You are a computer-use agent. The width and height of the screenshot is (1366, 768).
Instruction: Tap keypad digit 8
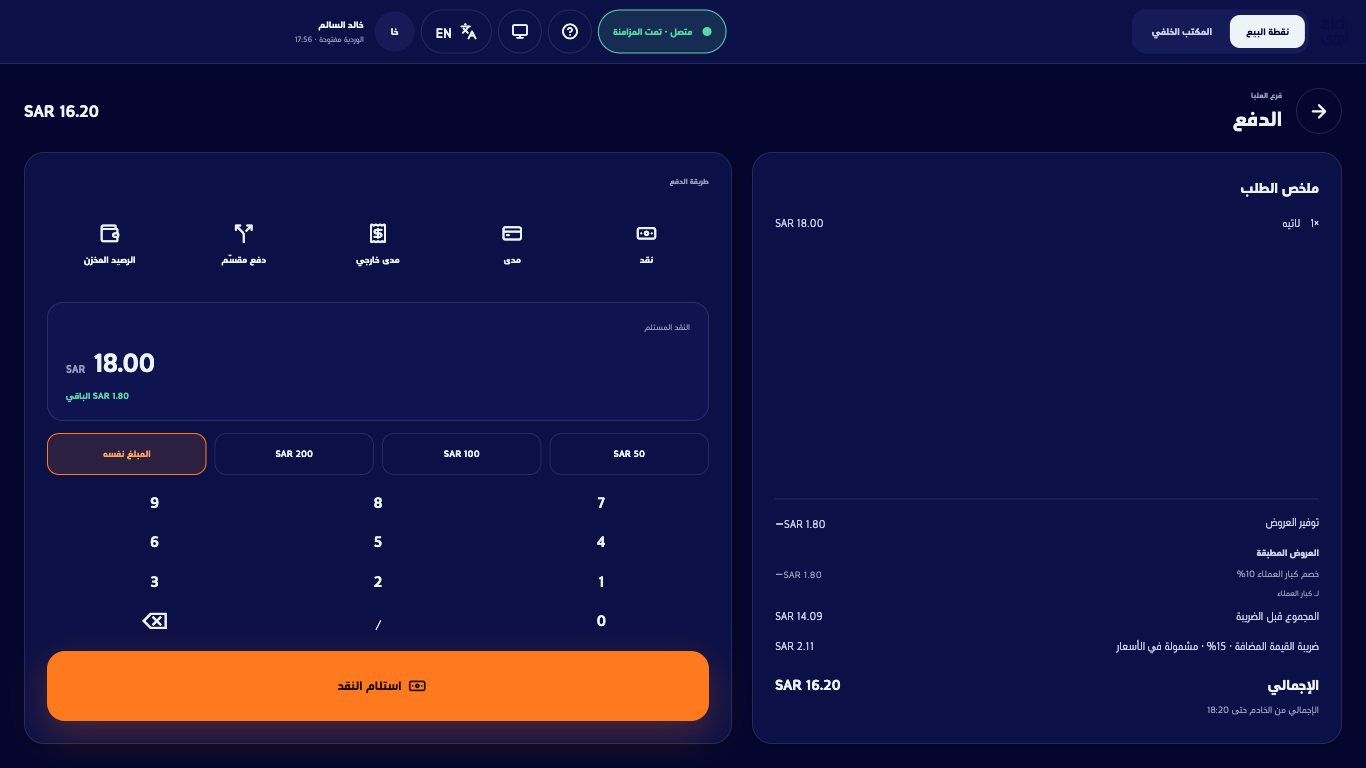[378, 503]
